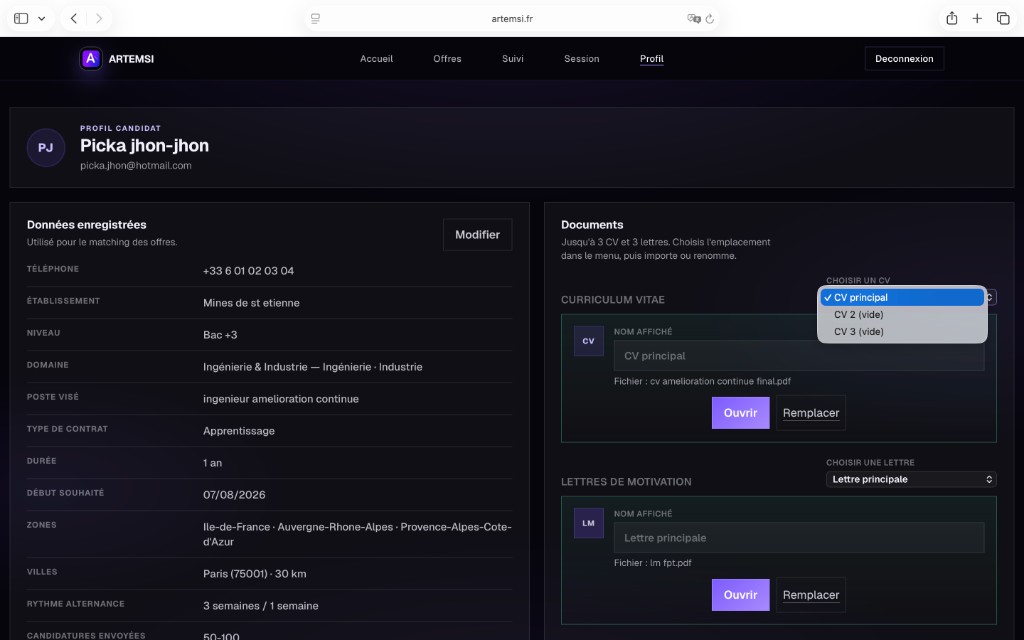The width and height of the screenshot is (1024, 640).
Task: Open the Suivi nav item
Action: (x=513, y=59)
